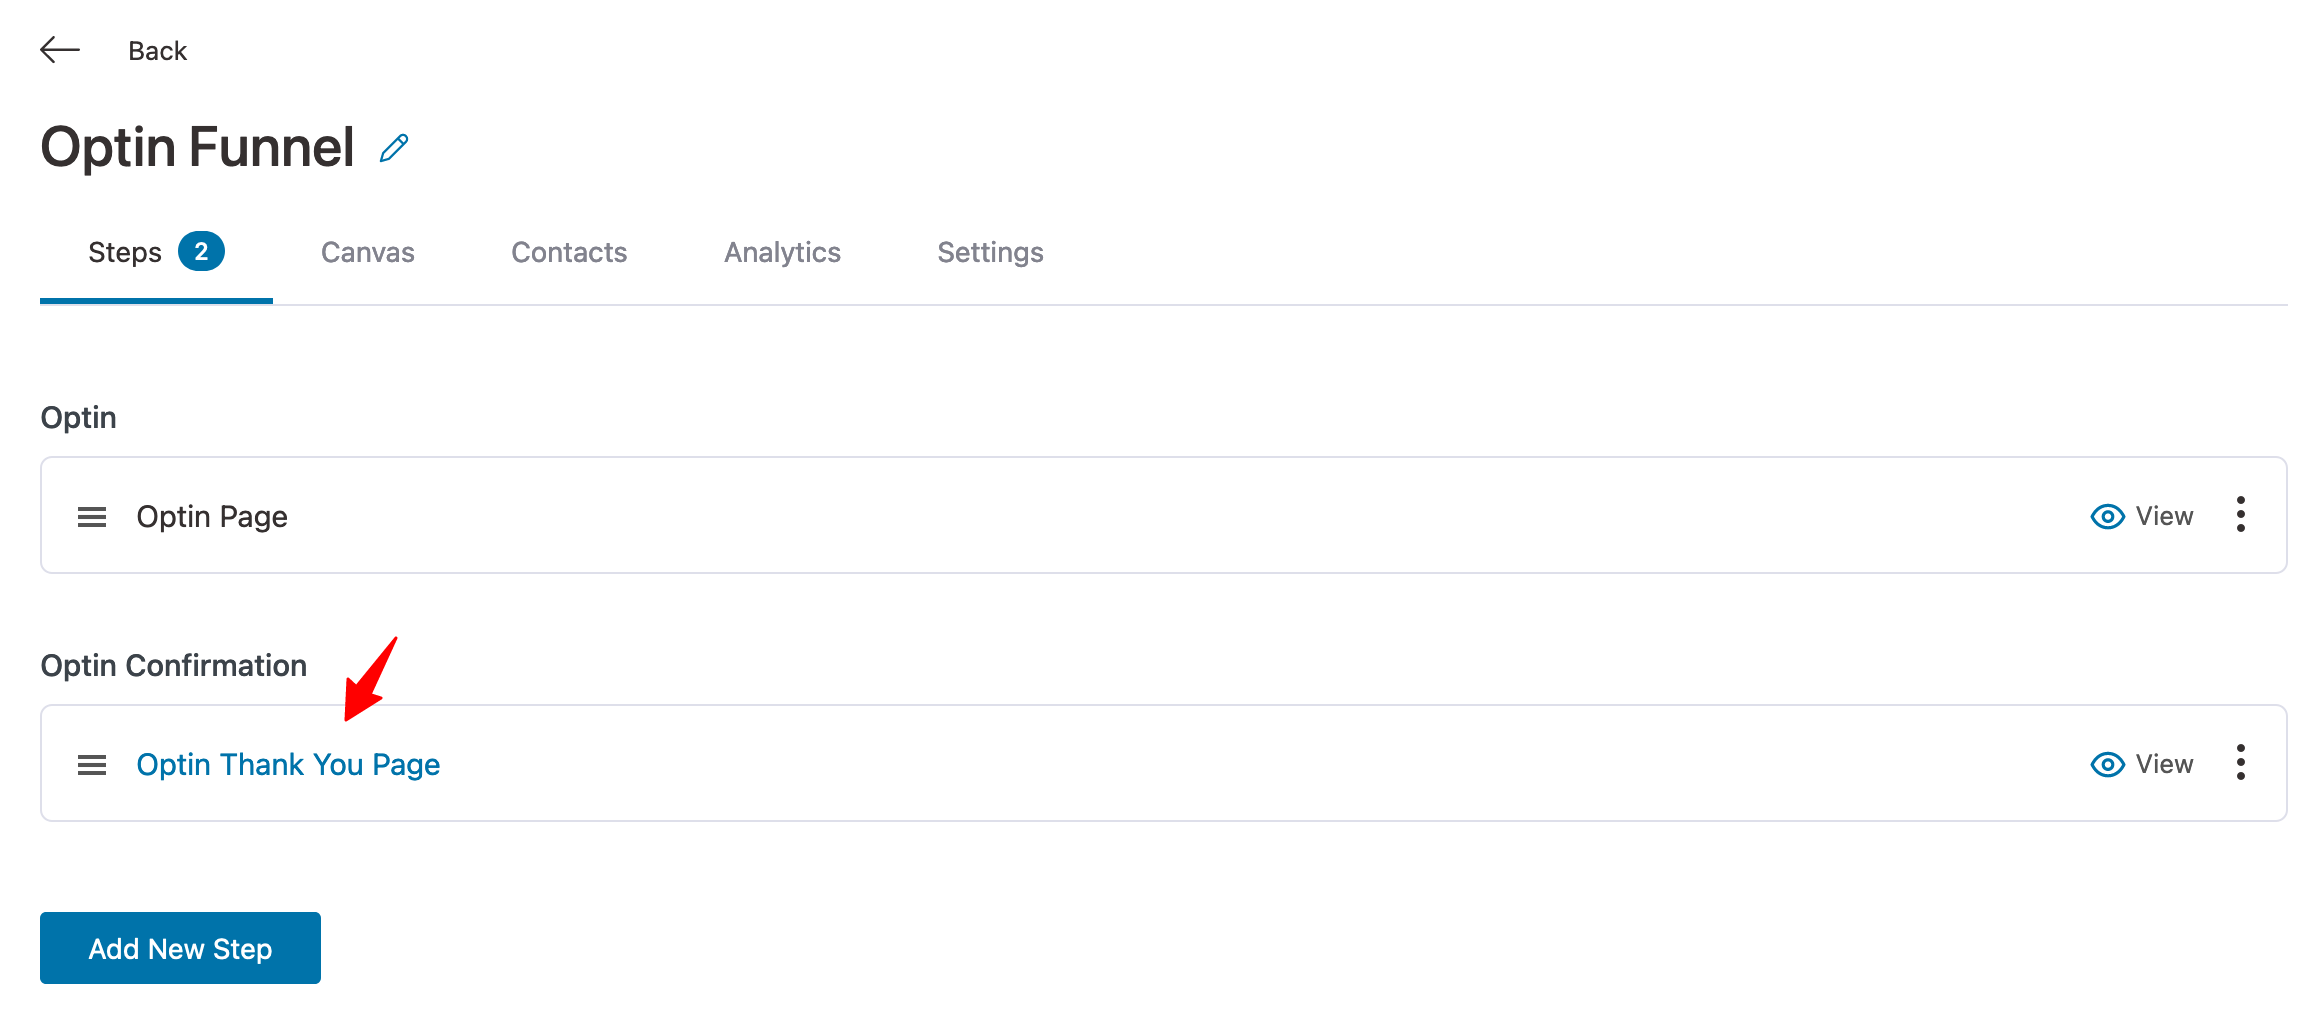Expand options via Optin Confirmation step's three-dot menu
2320x1036 pixels.
point(2241,763)
